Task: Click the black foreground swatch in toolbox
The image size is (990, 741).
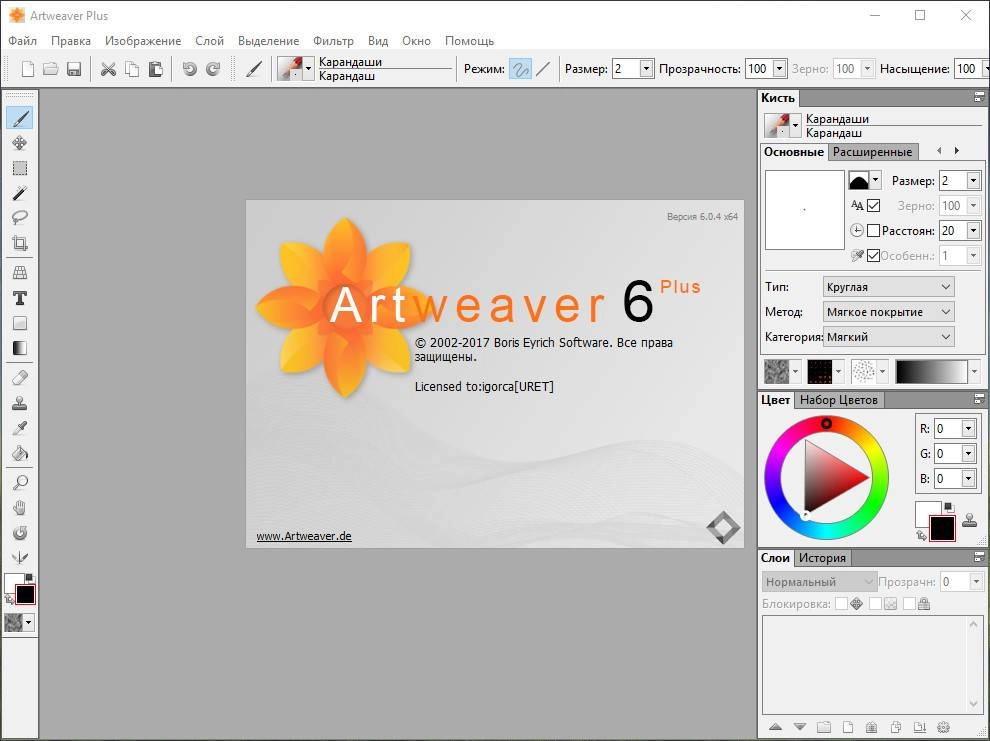Action: pyautogui.click(x=25, y=595)
